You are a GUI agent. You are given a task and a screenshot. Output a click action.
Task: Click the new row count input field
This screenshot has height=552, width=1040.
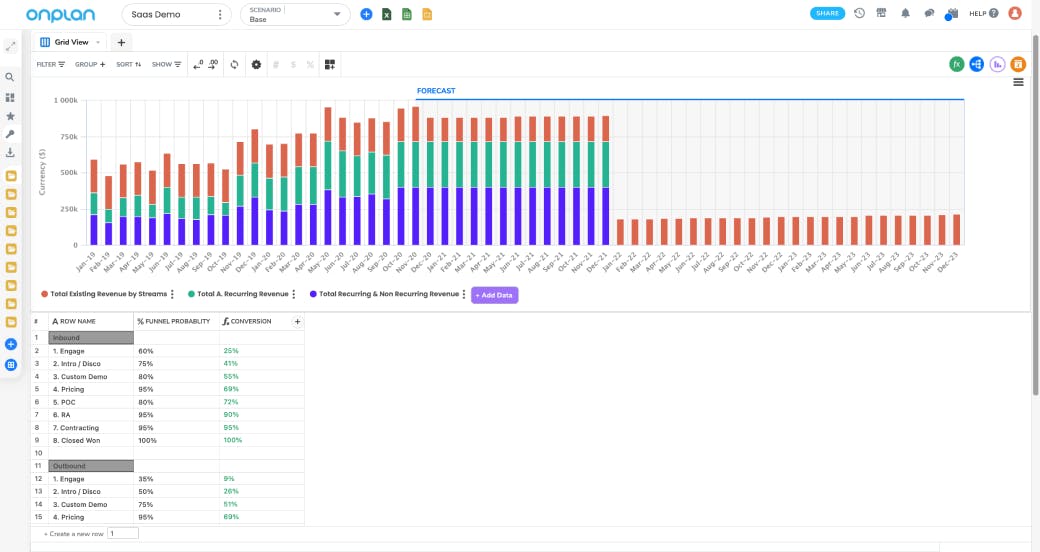coord(123,533)
